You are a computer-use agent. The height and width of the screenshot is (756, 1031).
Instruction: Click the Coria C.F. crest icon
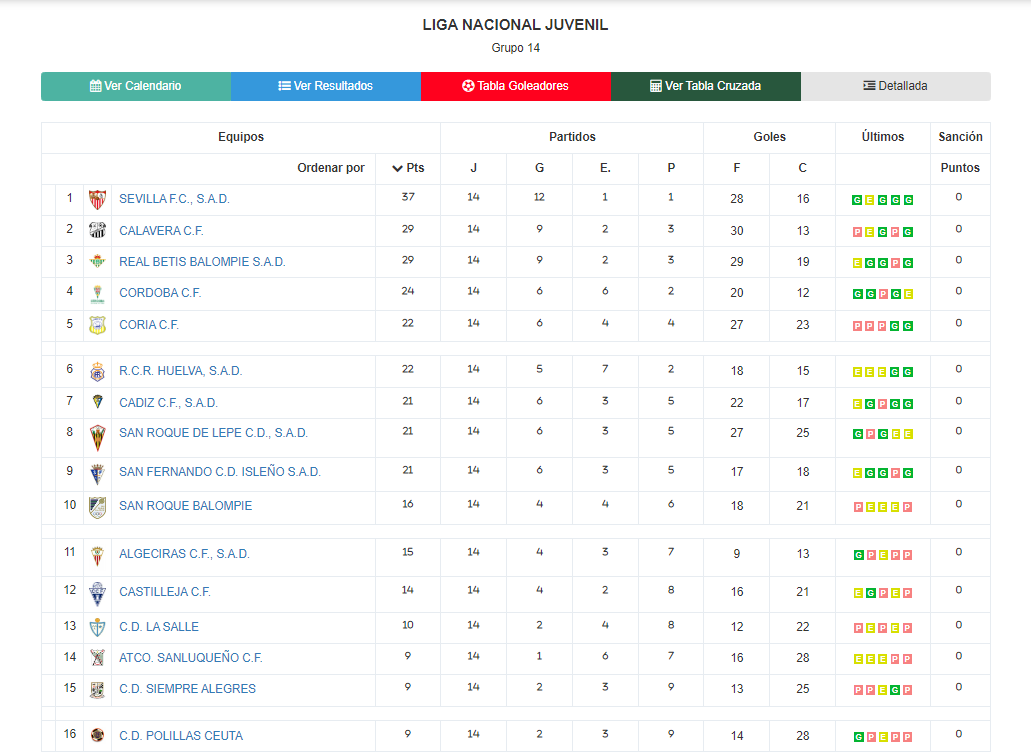pyautogui.click(x=97, y=325)
